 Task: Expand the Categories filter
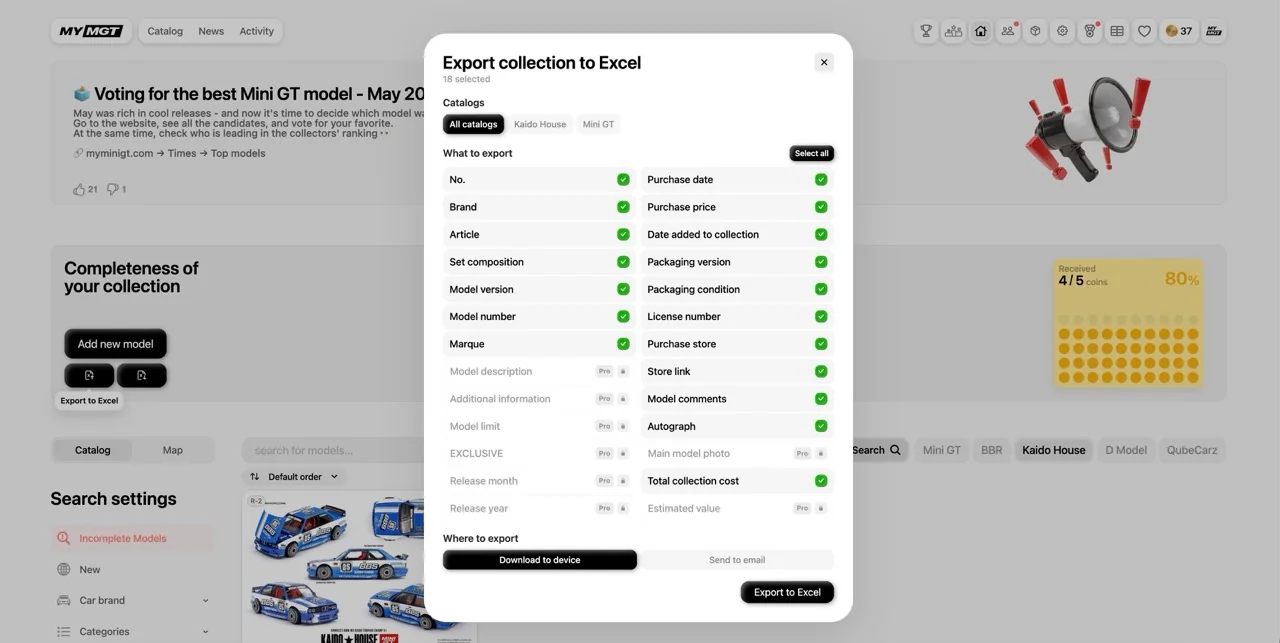(x=205, y=632)
